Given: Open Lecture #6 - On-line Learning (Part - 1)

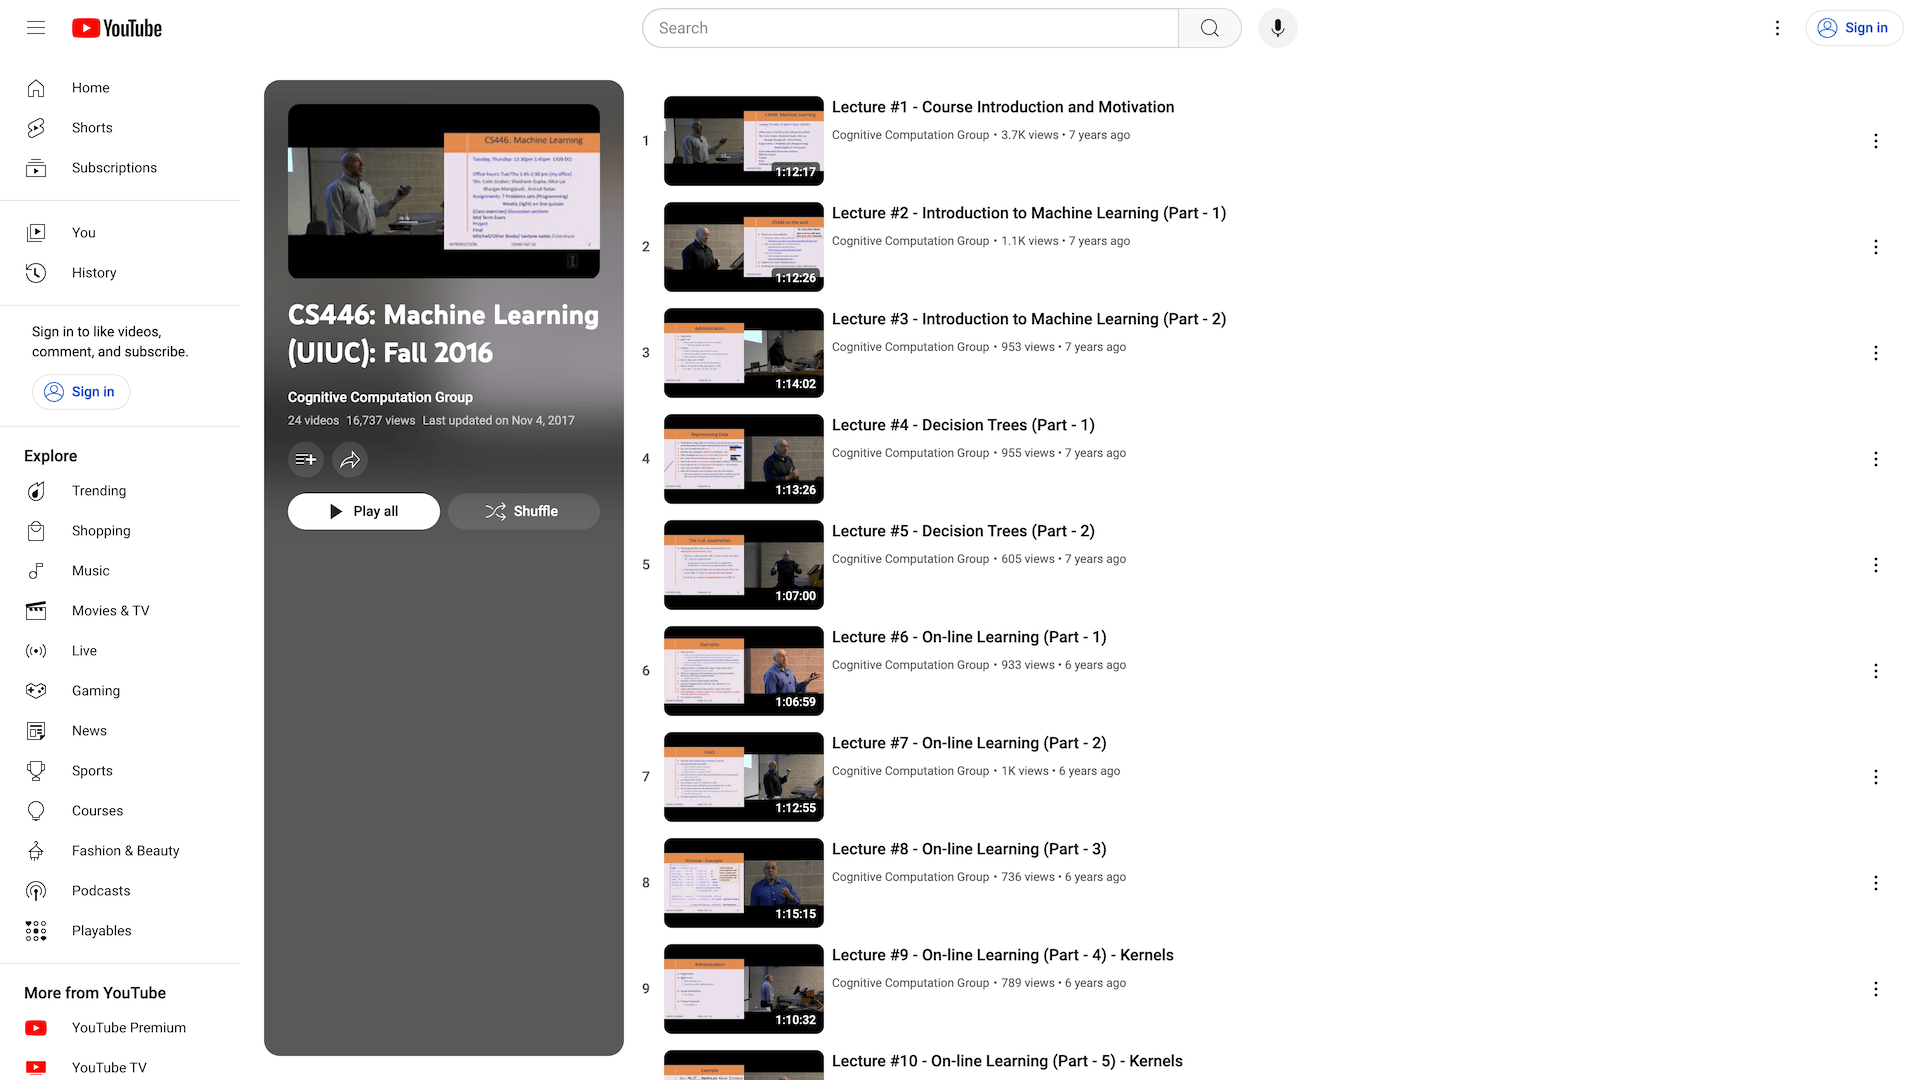Looking at the screenshot, I should [x=969, y=637].
